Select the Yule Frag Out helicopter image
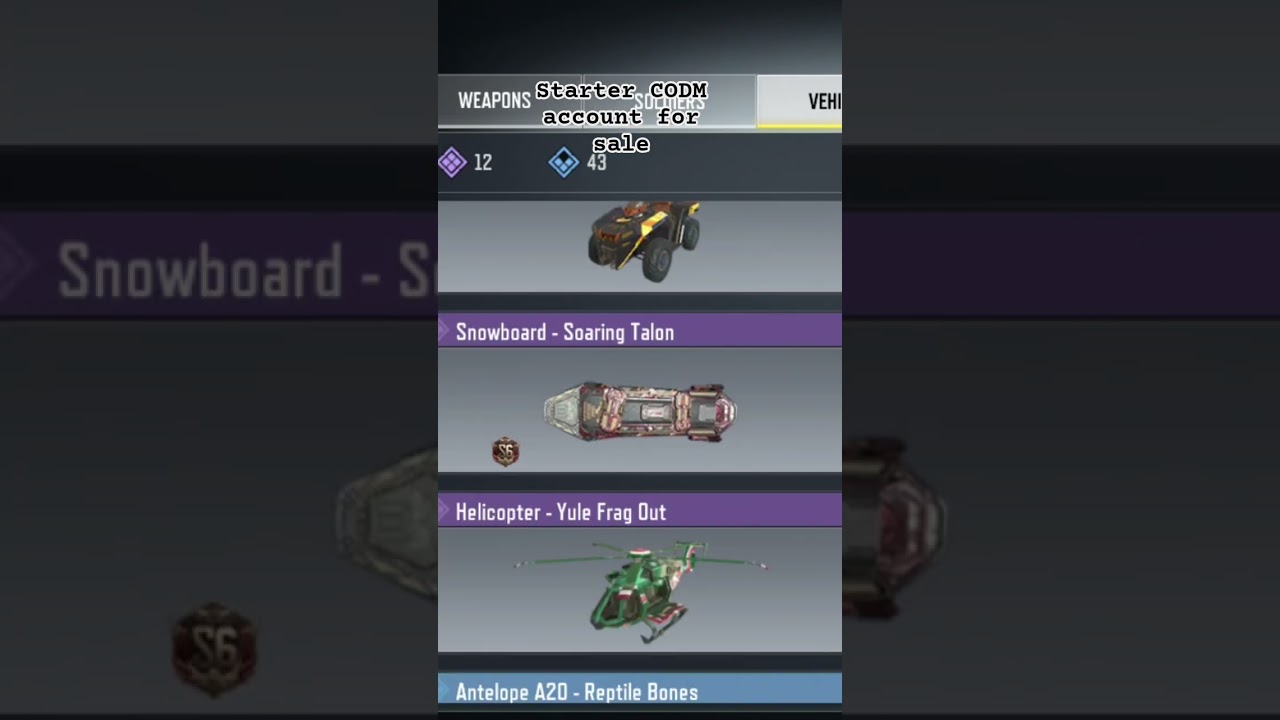This screenshot has height=720, width=1280. [640, 592]
